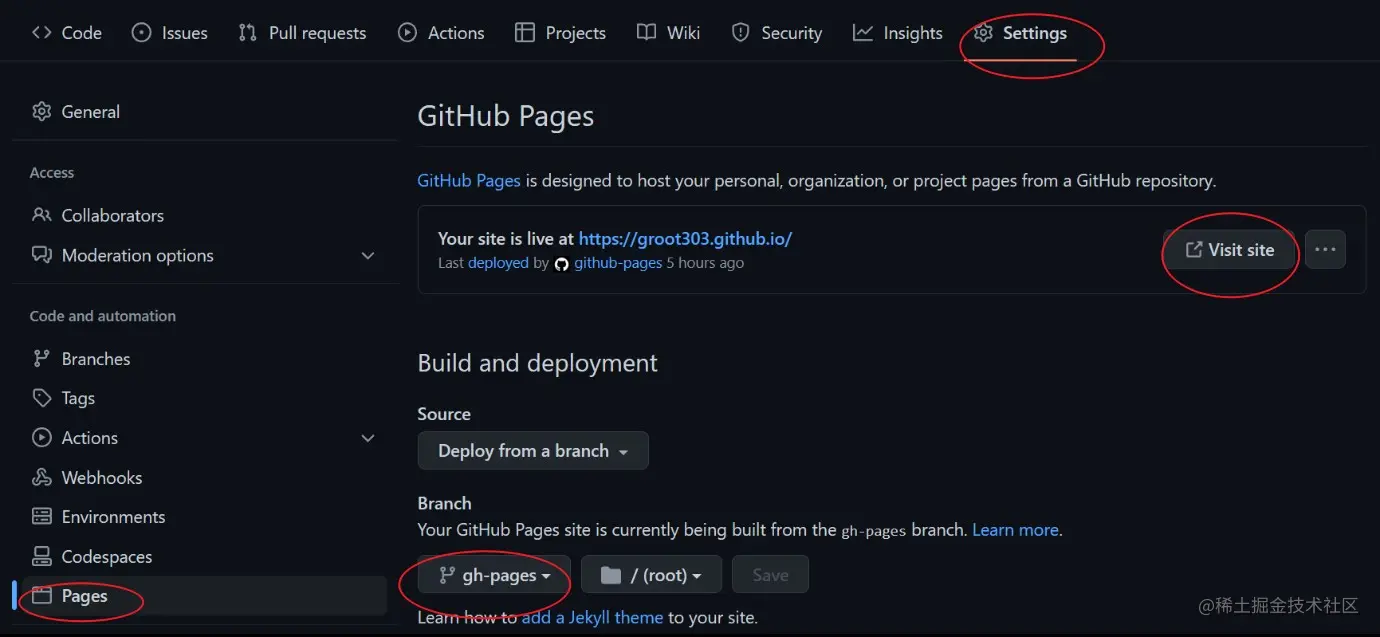1380x637 pixels.
Task: Select the Settings tab
Action: (1020, 33)
